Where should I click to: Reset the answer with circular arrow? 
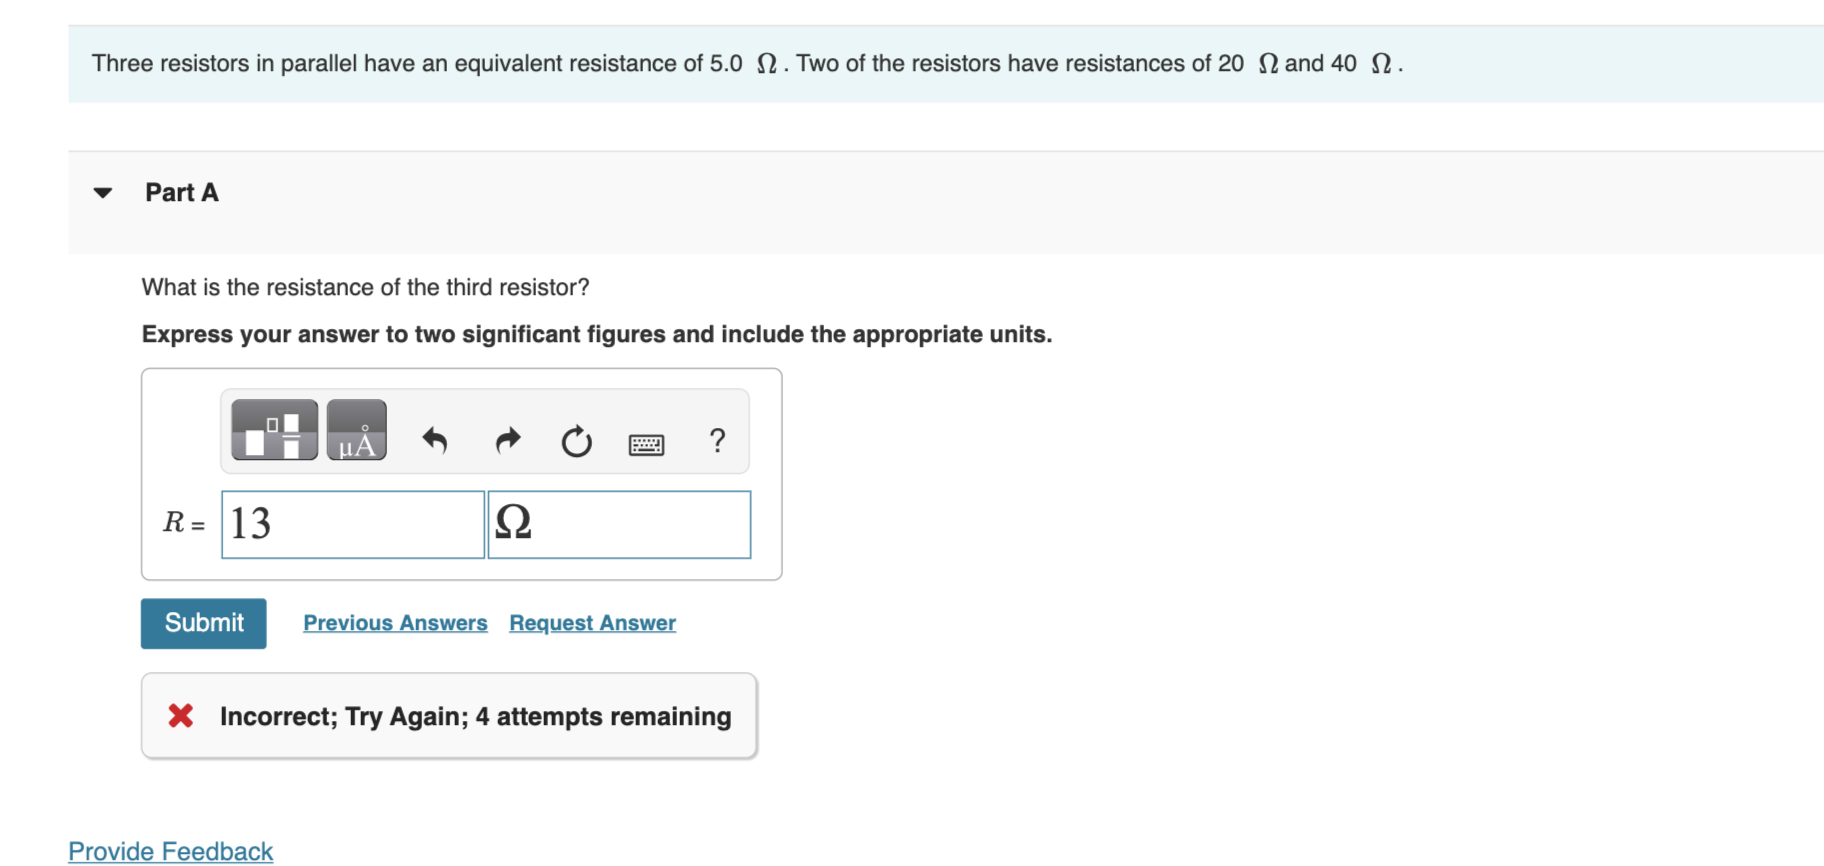(x=576, y=441)
